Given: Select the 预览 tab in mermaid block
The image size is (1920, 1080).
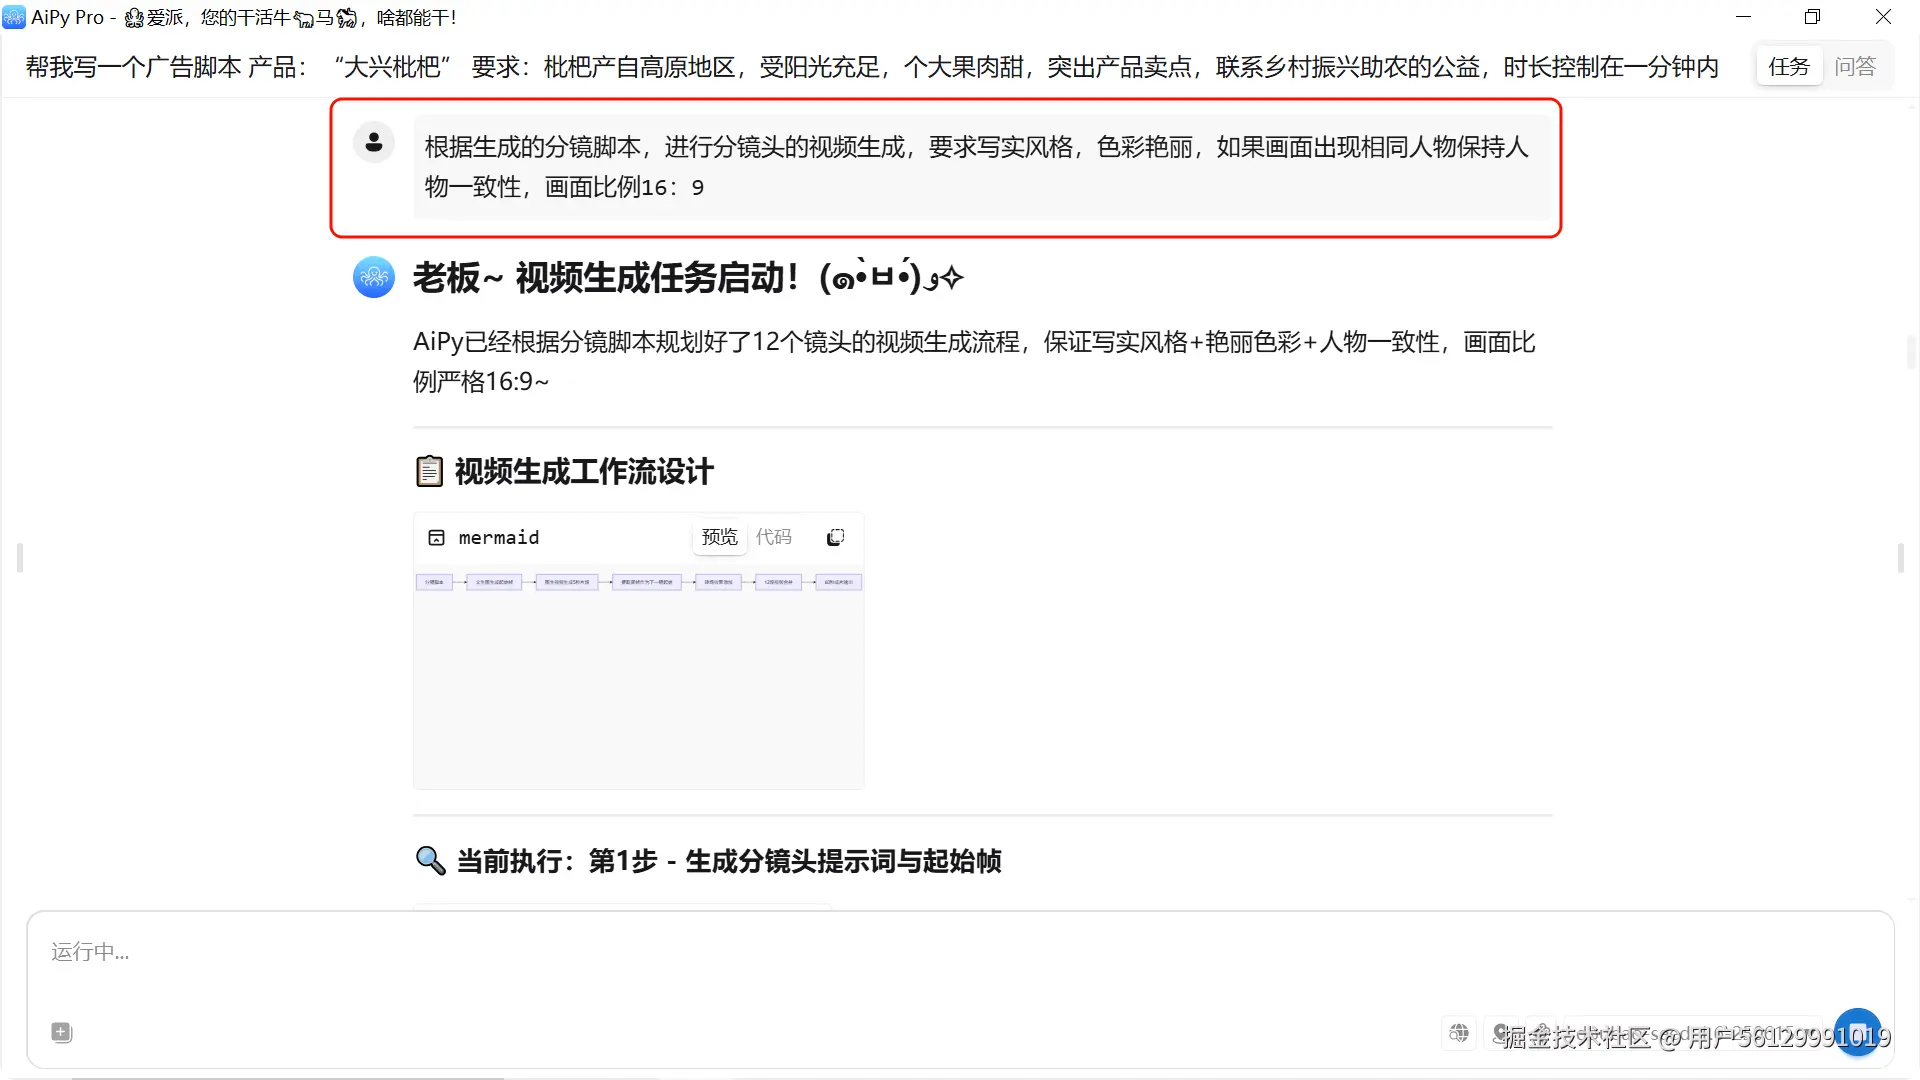Looking at the screenshot, I should click(x=719, y=537).
